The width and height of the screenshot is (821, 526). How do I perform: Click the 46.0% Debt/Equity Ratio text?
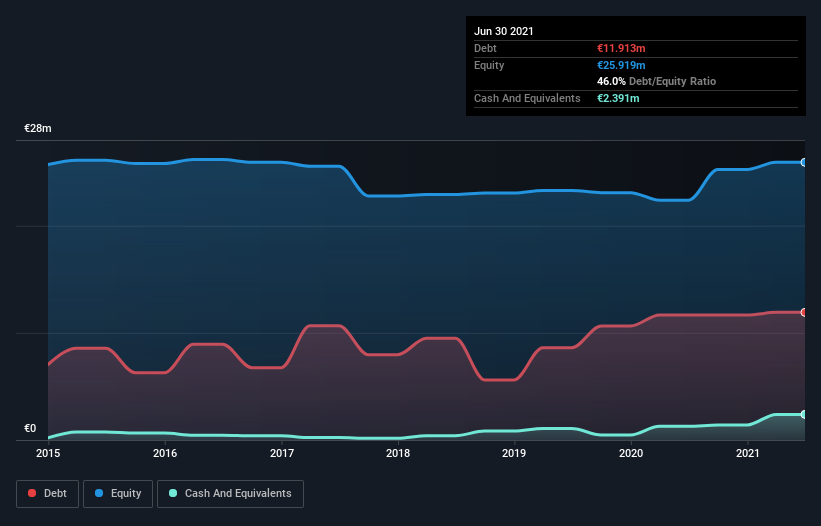coord(657,82)
